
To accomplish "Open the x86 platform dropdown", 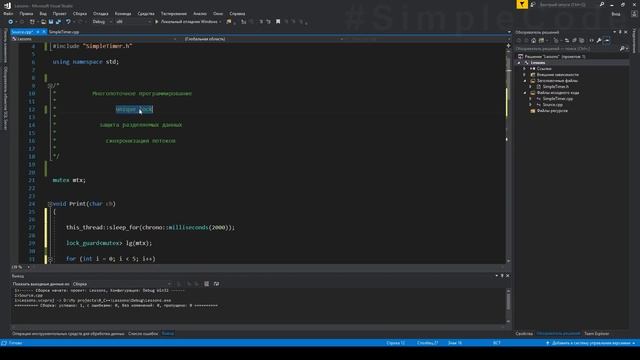I will (x=133, y=22).
